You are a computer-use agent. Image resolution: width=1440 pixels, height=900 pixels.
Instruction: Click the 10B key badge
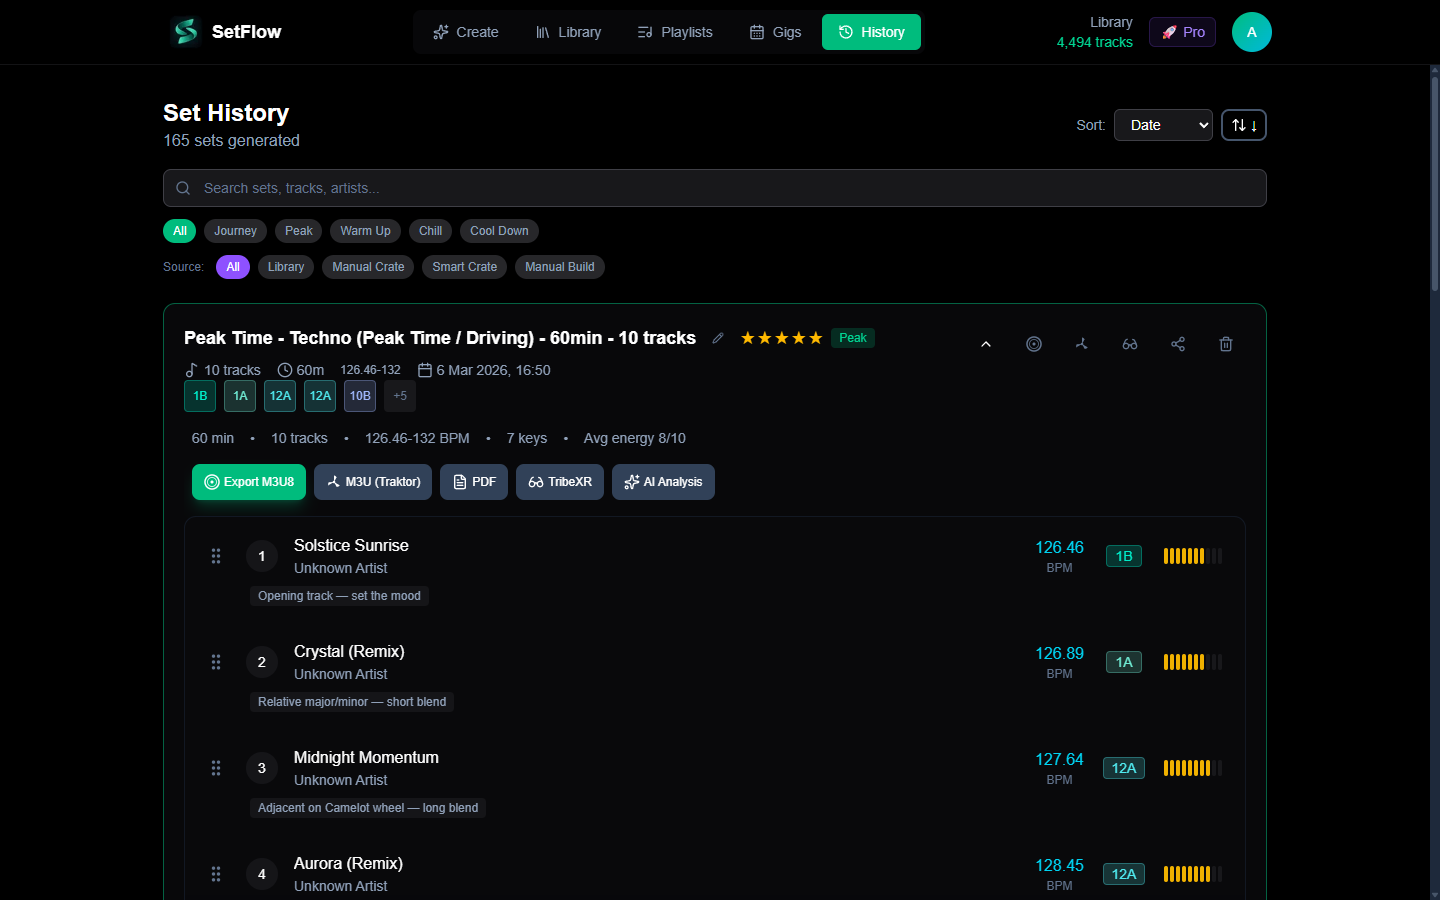[x=360, y=396]
